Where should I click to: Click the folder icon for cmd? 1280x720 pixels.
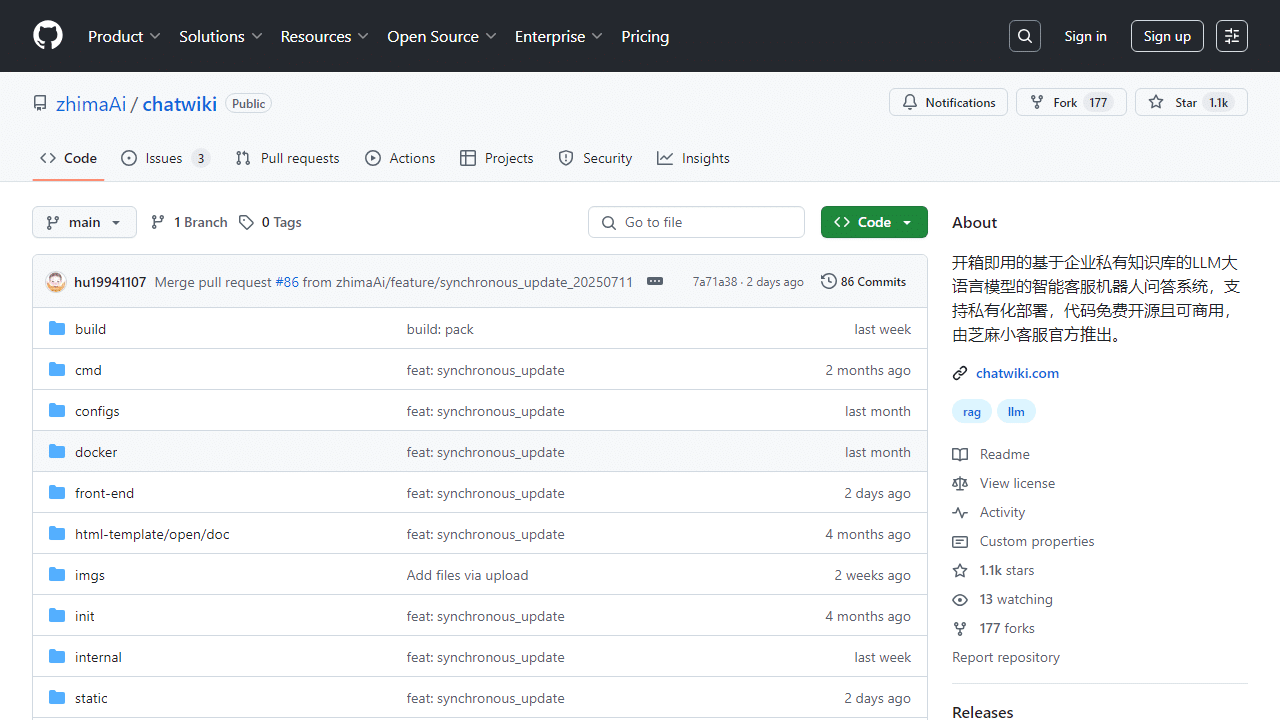57,370
